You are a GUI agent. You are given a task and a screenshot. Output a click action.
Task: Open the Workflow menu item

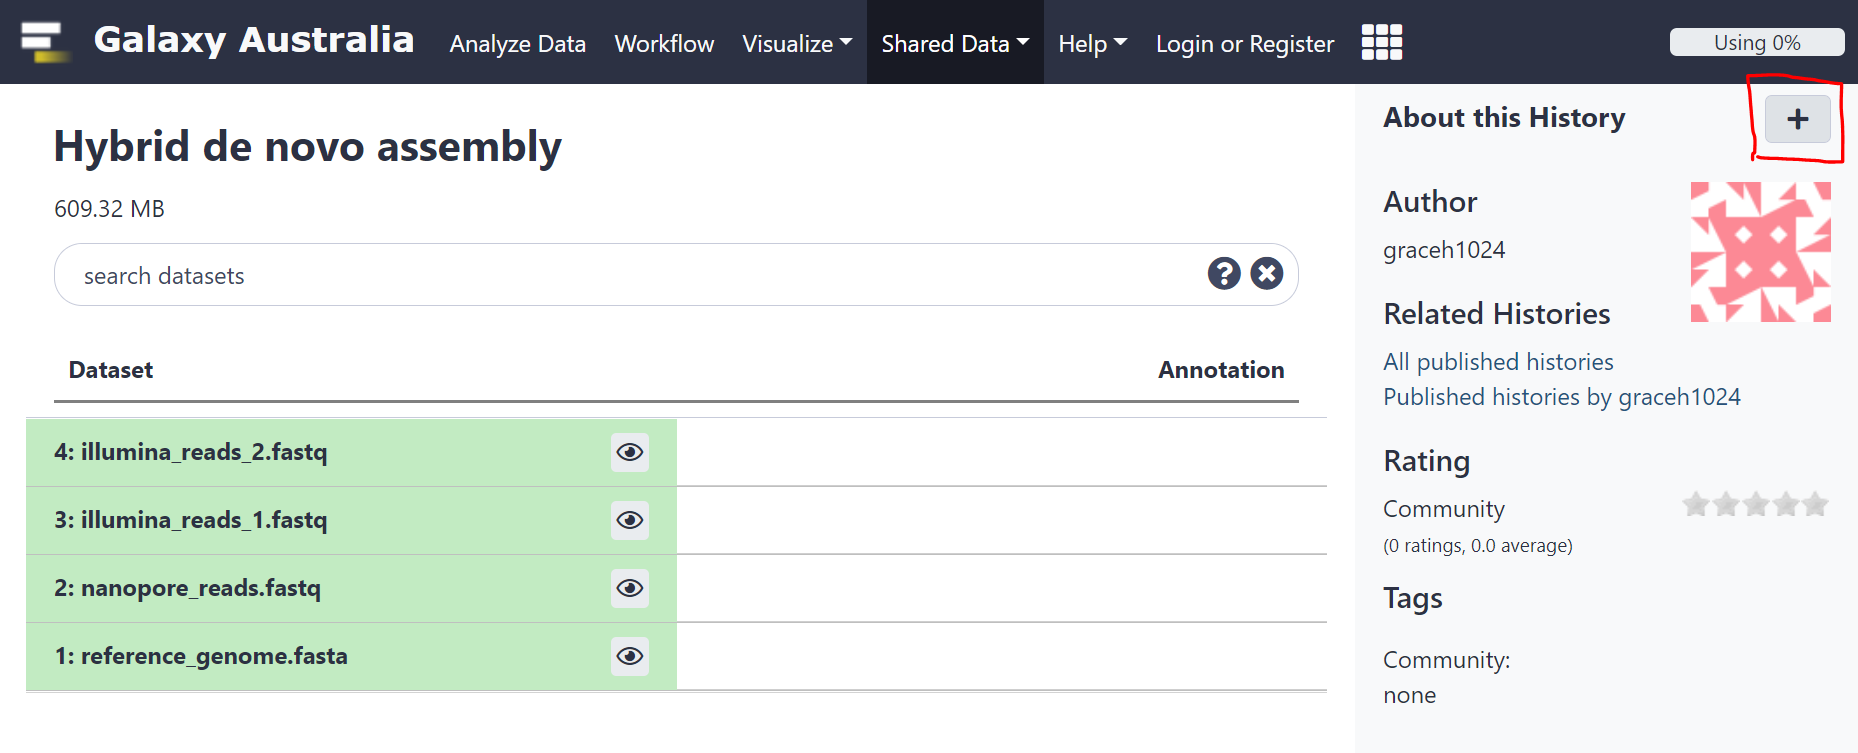click(664, 44)
